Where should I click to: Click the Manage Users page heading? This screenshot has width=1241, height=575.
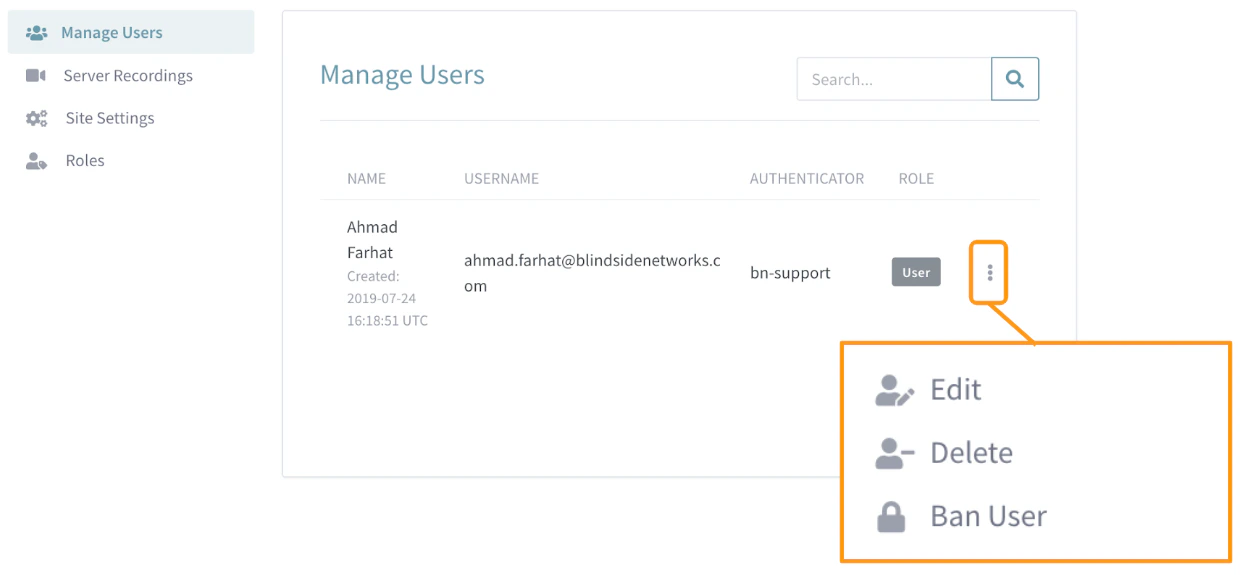(402, 75)
